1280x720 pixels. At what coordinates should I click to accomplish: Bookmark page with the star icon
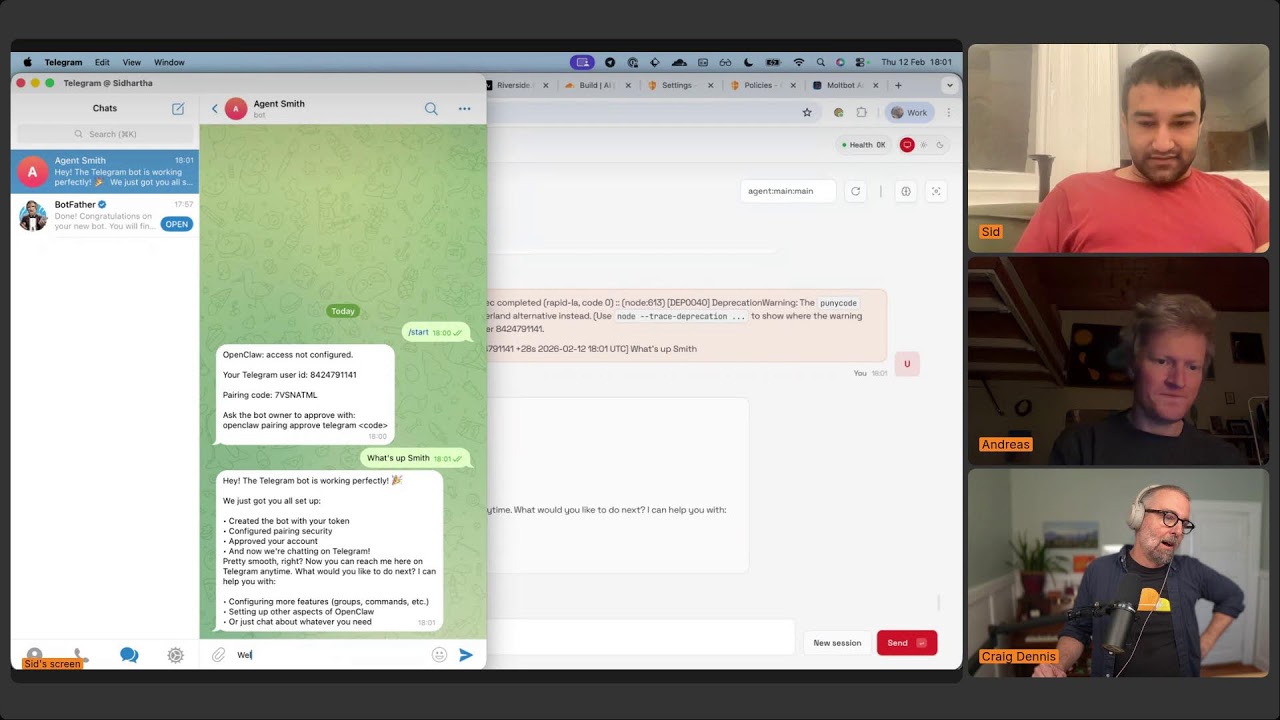coord(807,113)
